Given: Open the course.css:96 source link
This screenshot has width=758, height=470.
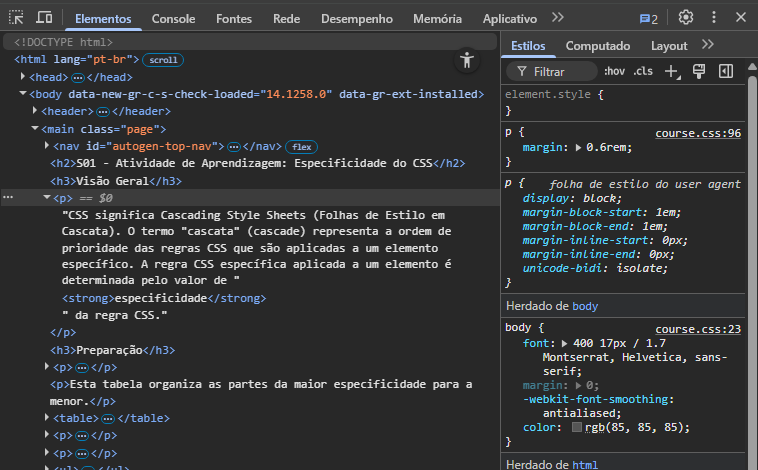Looking at the screenshot, I should click(698, 133).
